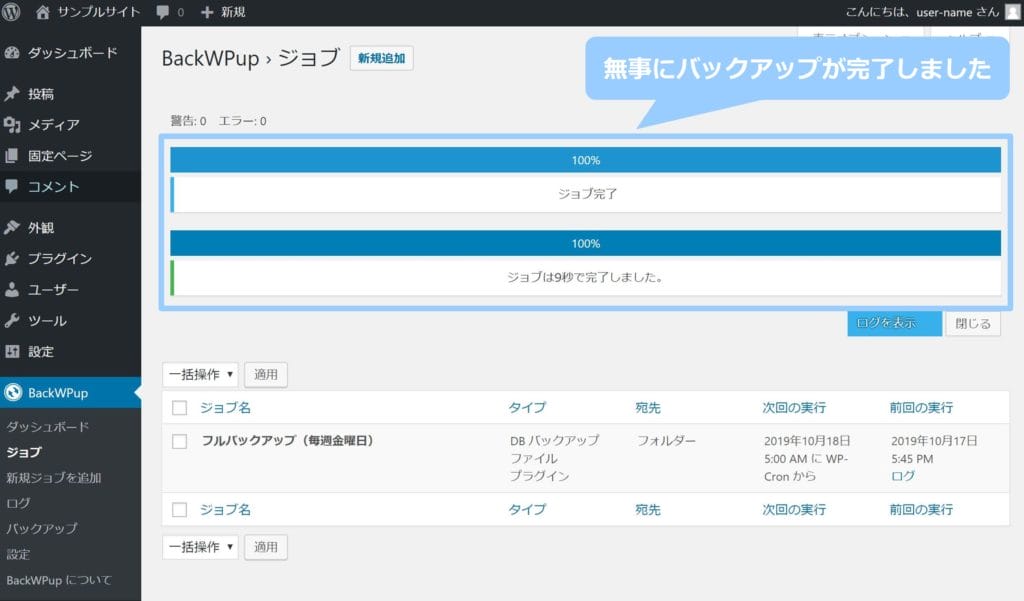Image resolution: width=1024 pixels, height=601 pixels.
Task: Click the コメント bubble icon in sidebar
Action: pos(12,186)
